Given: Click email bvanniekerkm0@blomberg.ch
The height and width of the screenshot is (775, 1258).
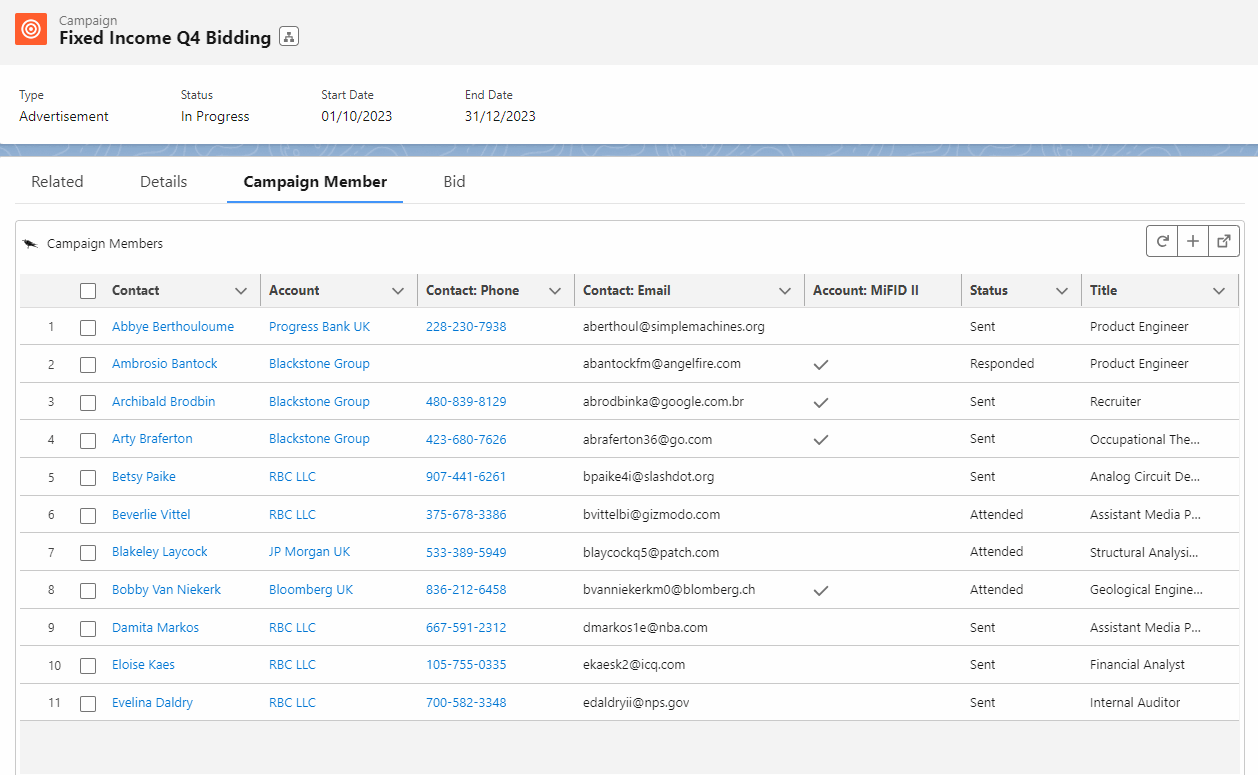Looking at the screenshot, I should click(669, 589).
